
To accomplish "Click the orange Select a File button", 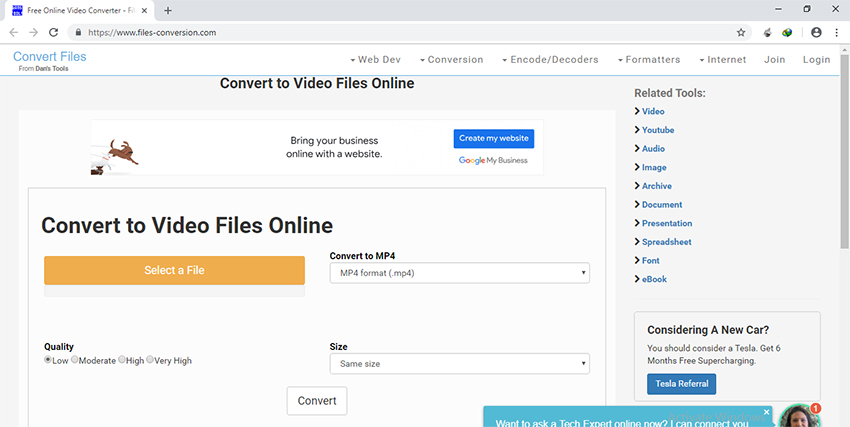I will 174,270.
